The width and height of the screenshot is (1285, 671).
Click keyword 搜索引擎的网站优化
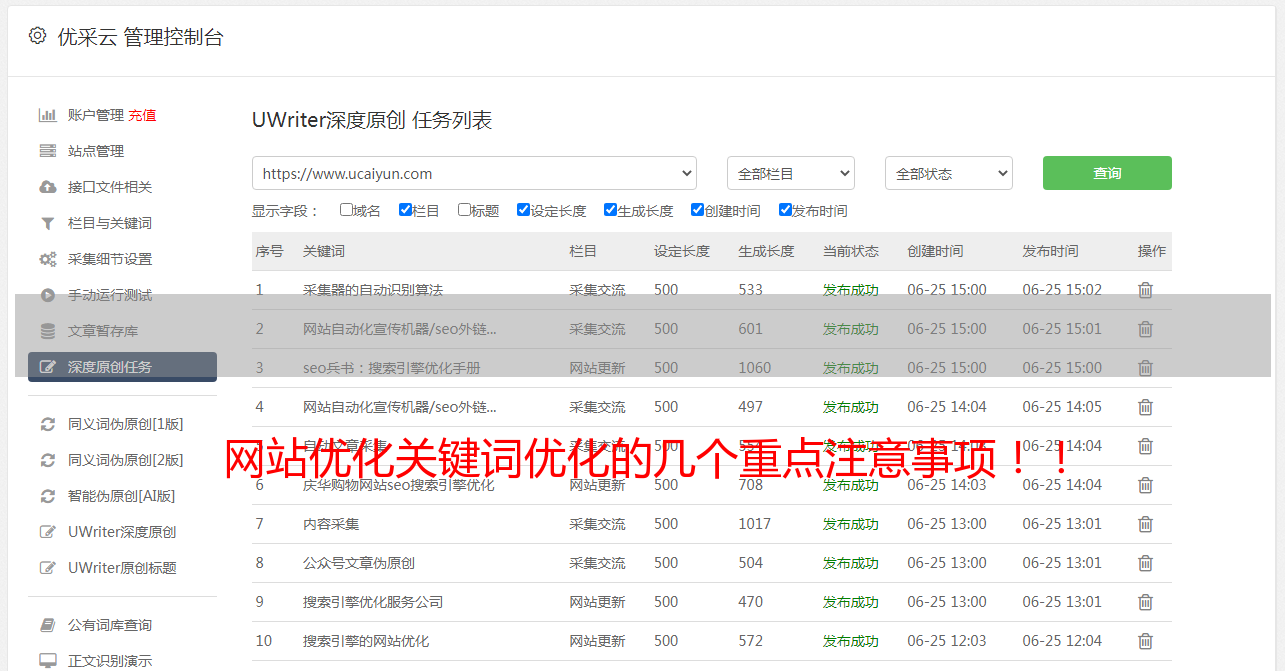click(366, 641)
